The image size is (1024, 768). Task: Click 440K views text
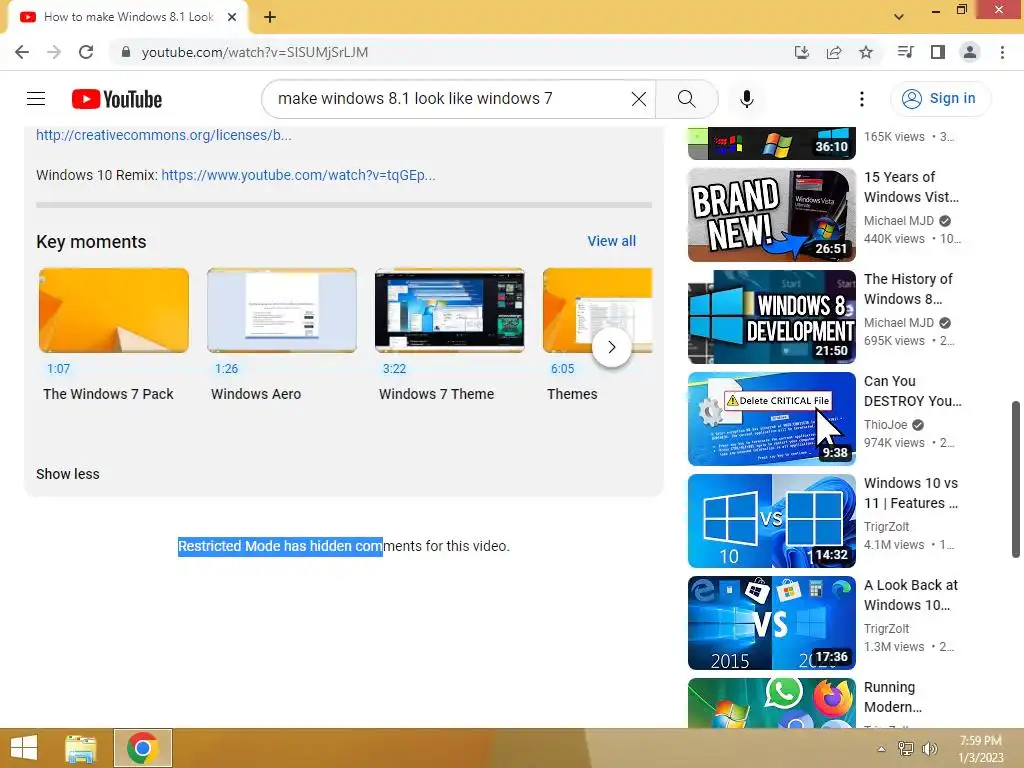click(893, 238)
